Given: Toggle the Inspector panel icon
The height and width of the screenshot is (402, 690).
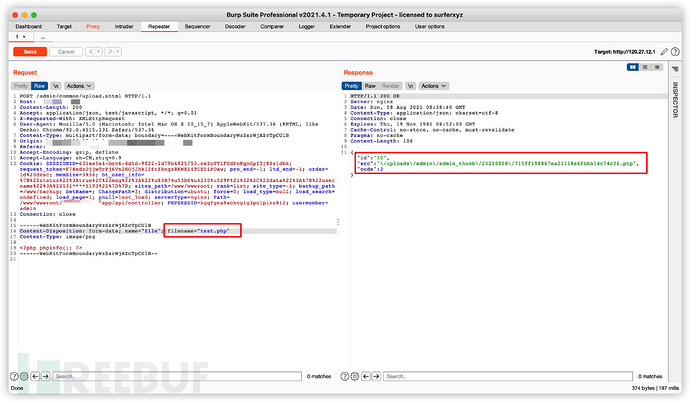Looking at the screenshot, I should pyautogui.click(x=675, y=69).
